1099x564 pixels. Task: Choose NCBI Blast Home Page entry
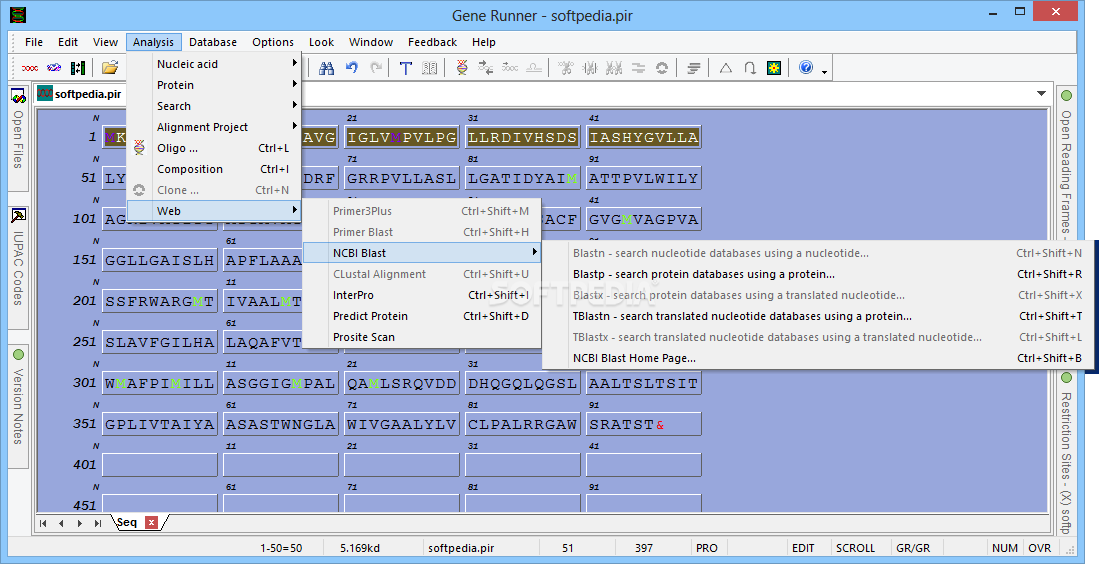[x=634, y=358]
